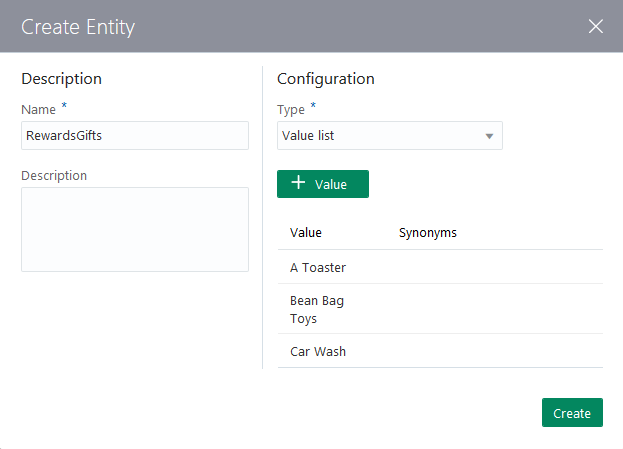This screenshot has height=449, width=623.
Task: Click the Name input field
Action: tap(134, 136)
